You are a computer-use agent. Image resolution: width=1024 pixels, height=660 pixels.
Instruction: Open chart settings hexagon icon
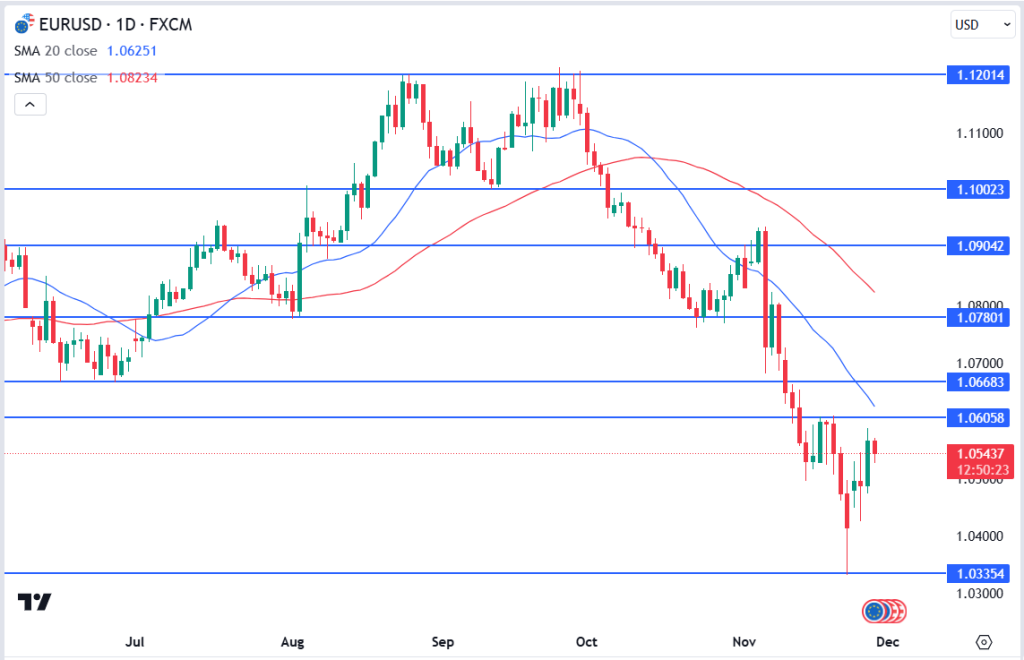(x=983, y=641)
